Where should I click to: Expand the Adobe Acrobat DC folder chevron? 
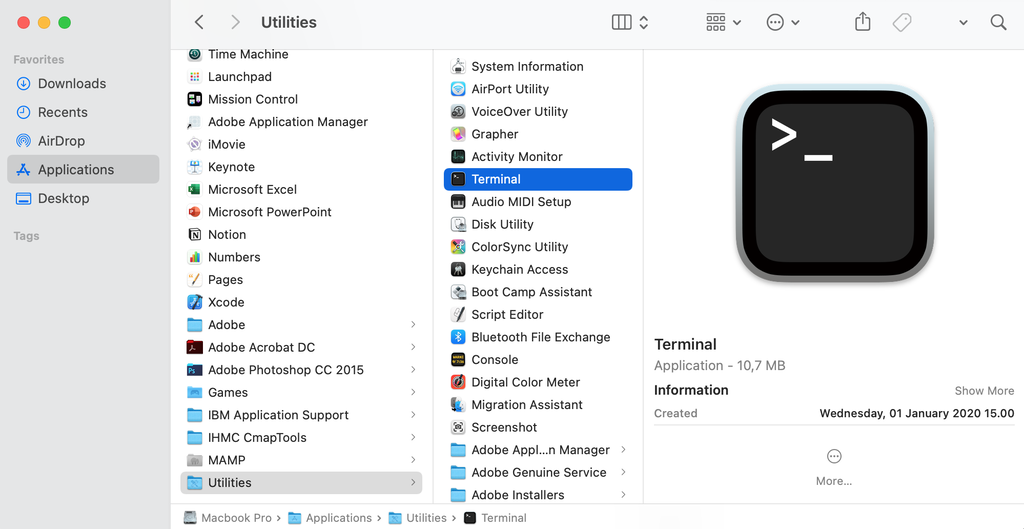click(x=413, y=347)
